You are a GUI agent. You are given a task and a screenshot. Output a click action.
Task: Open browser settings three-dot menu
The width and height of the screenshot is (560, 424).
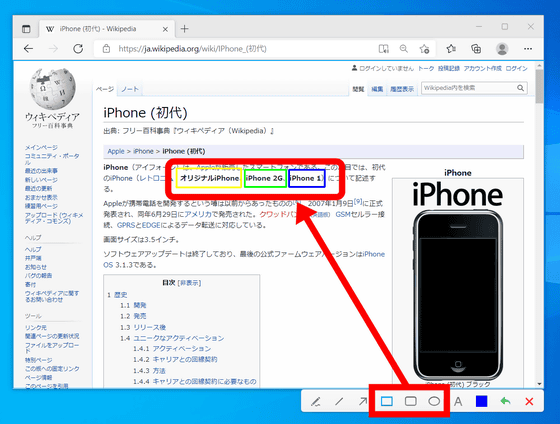(528, 49)
